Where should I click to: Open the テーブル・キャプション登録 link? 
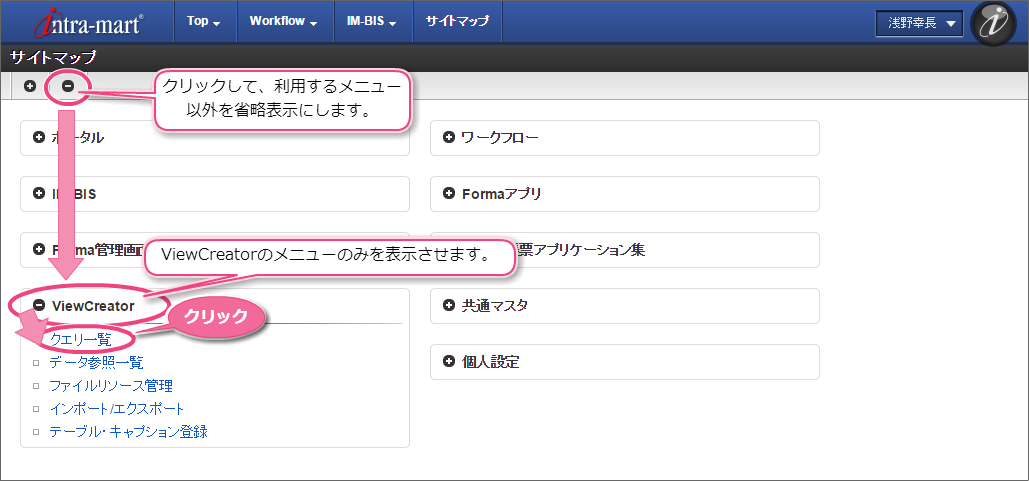(129, 432)
